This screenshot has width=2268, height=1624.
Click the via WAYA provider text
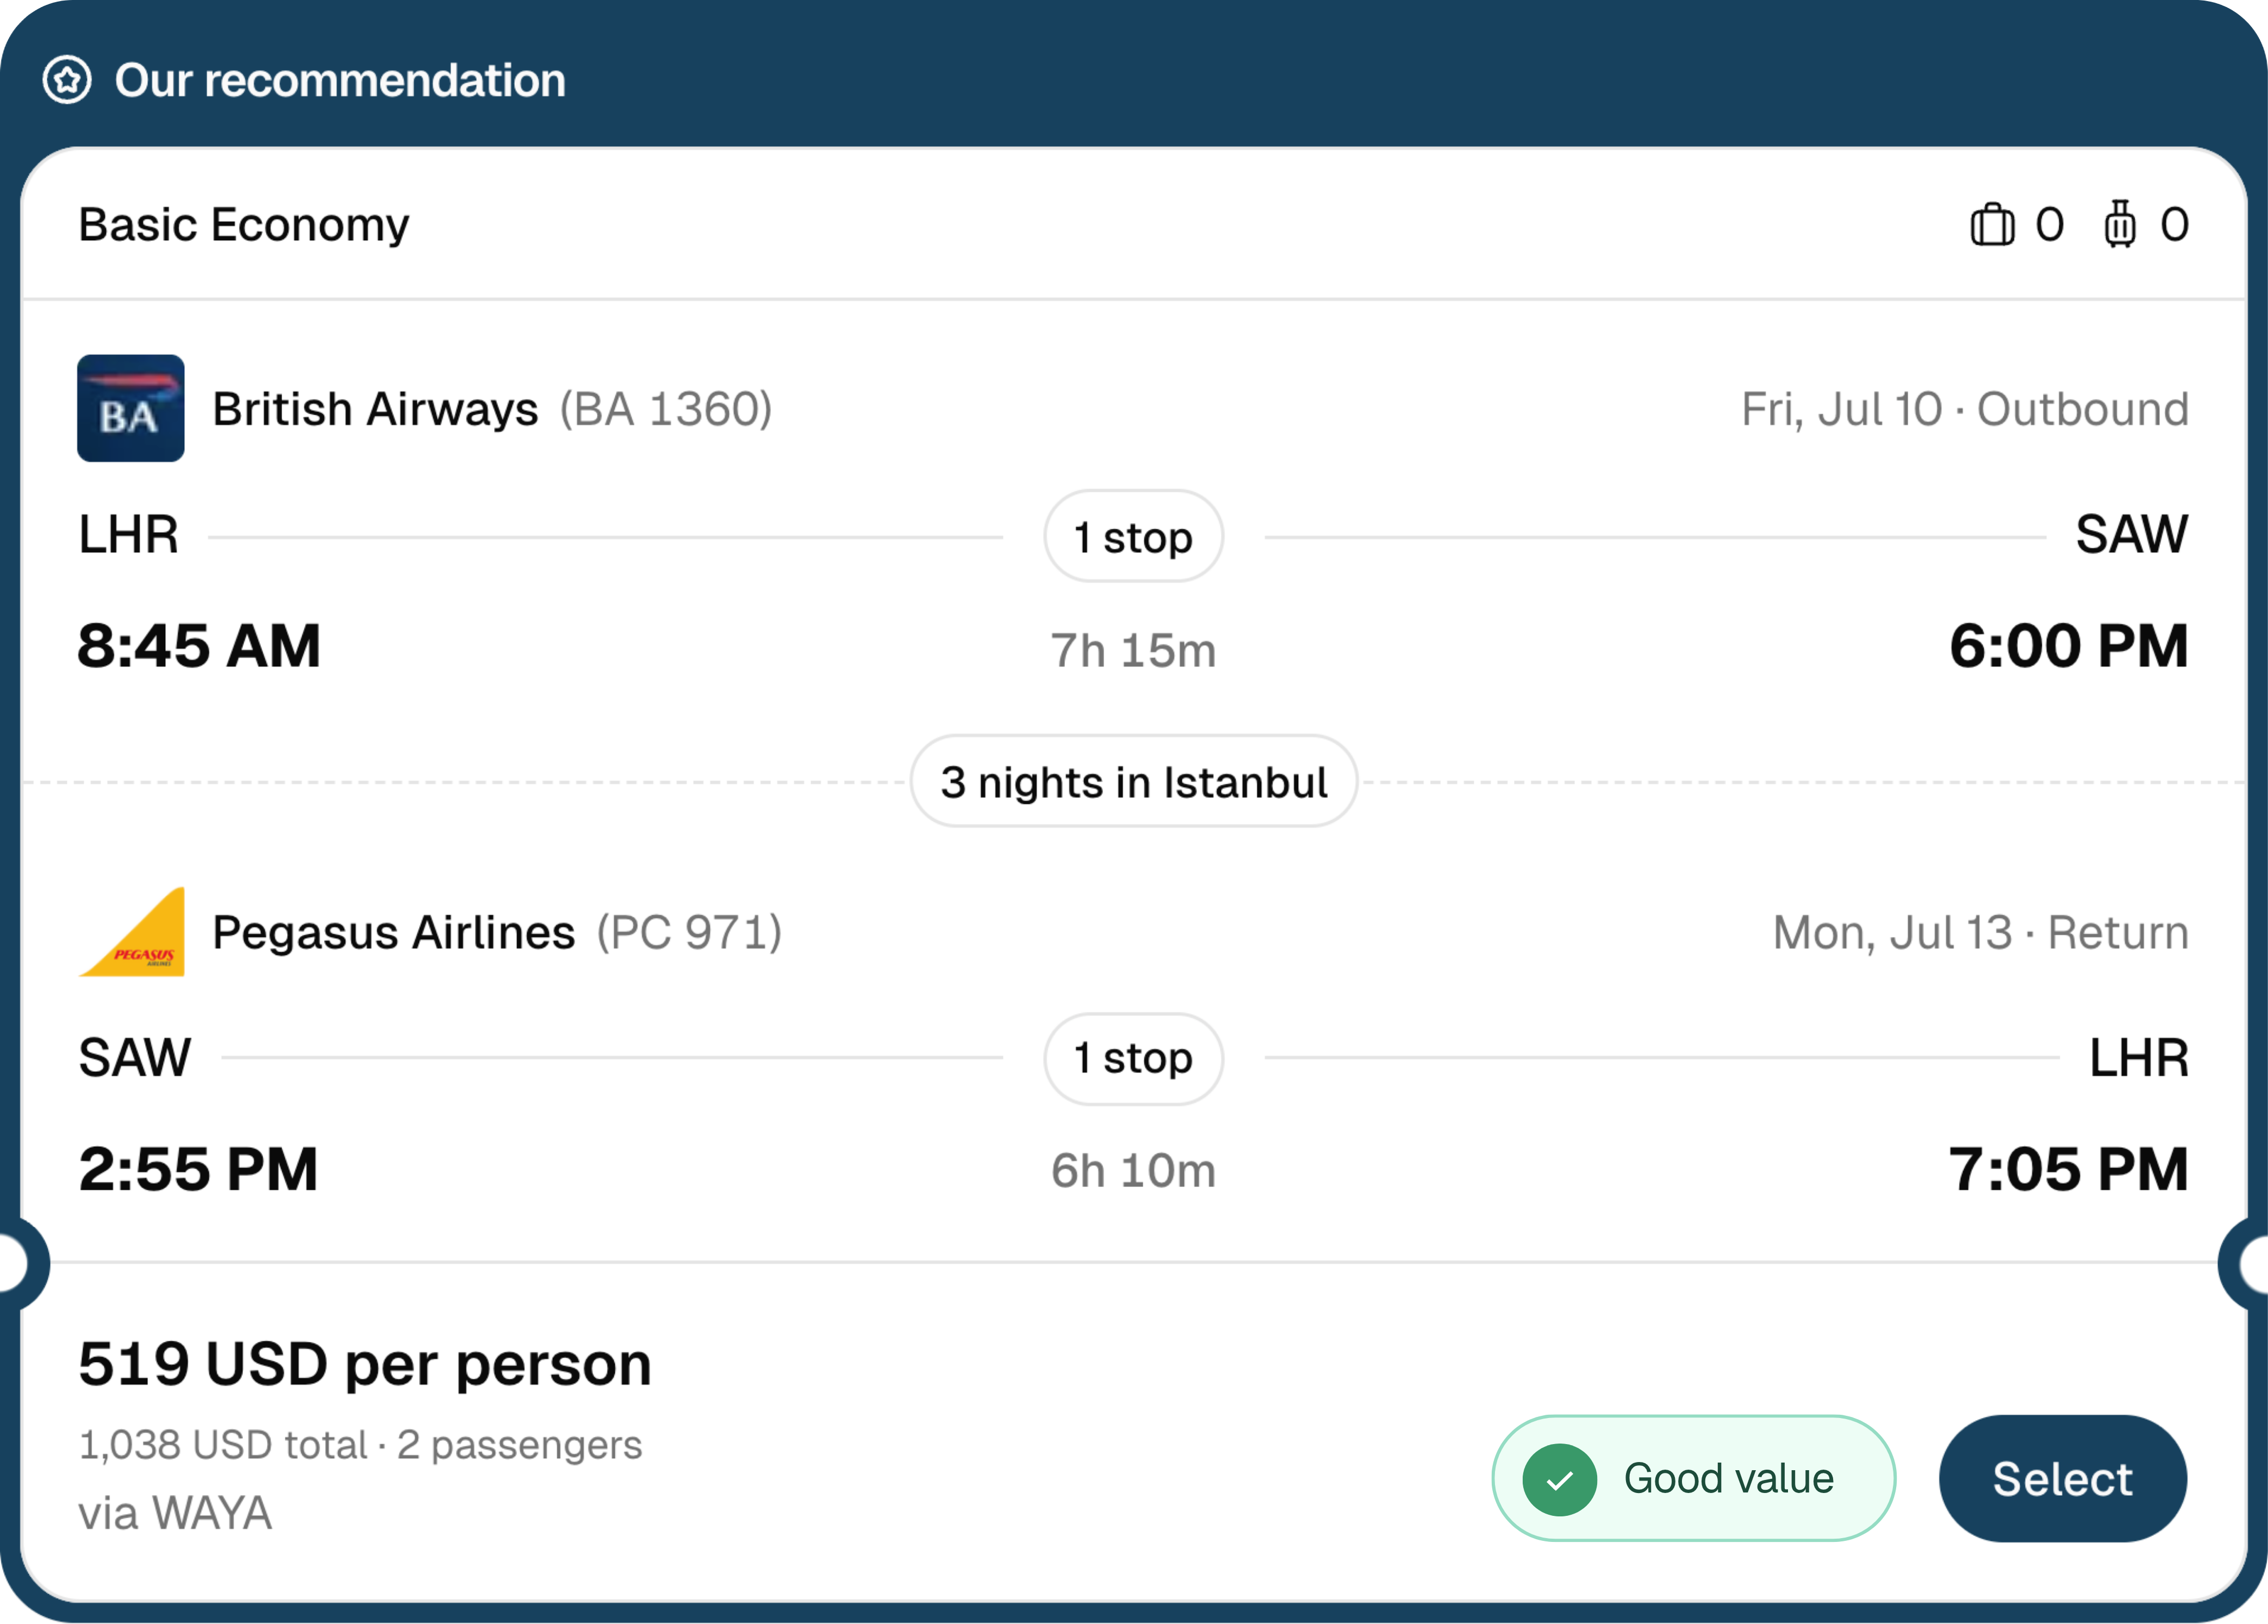tap(175, 1513)
